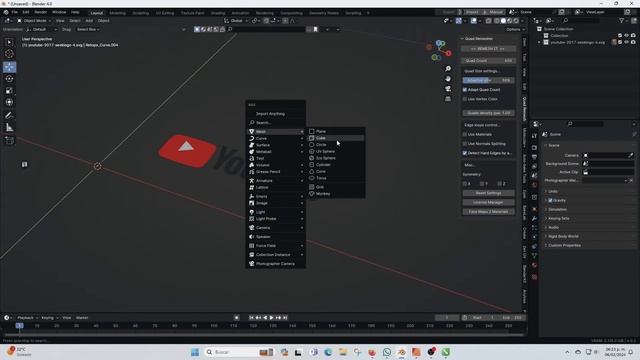This screenshot has height=360, width=640.
Task: Select Speaker in the Add menu
Action: (276, 237)
